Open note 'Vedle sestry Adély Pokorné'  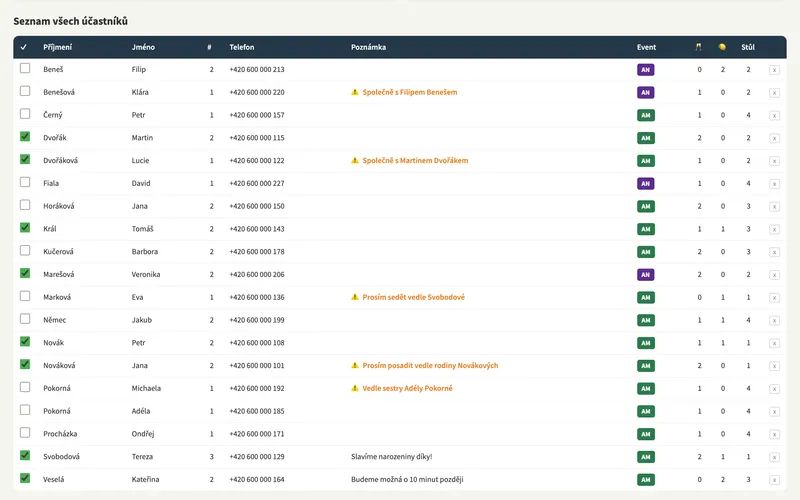pyautogui.click(x=407, y=388)
